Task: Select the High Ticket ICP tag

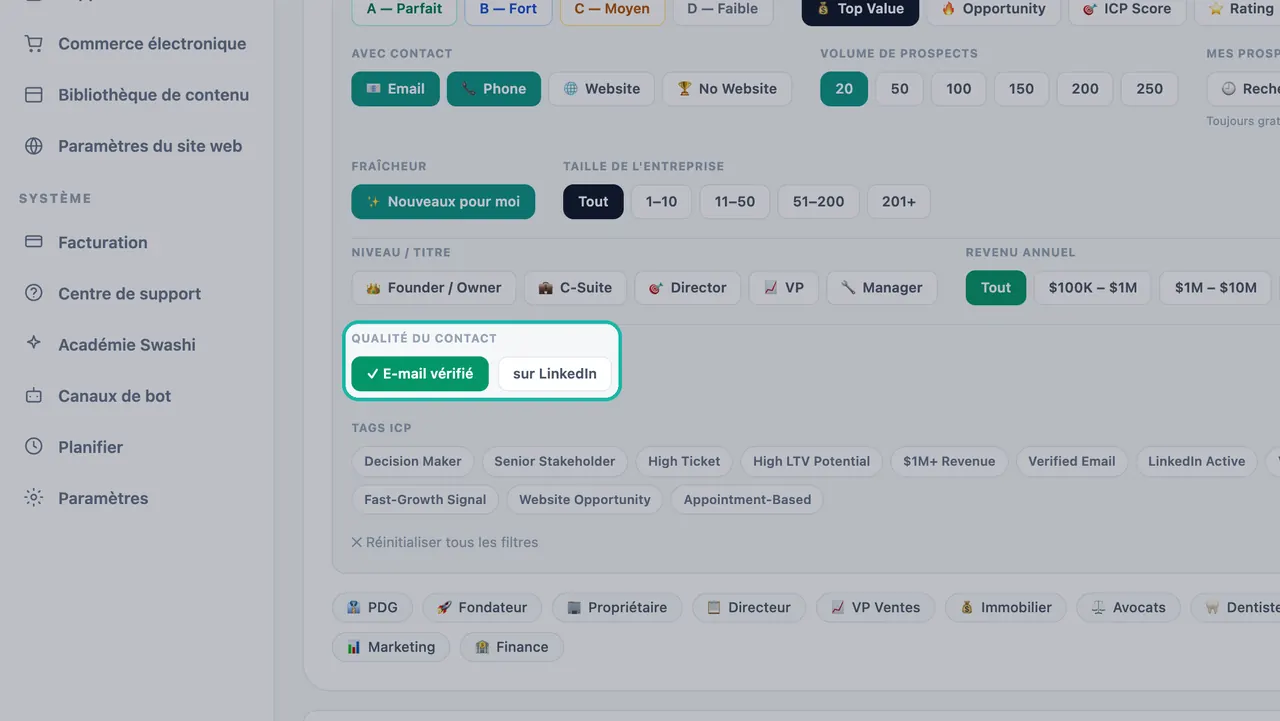Action: [684, 462]
